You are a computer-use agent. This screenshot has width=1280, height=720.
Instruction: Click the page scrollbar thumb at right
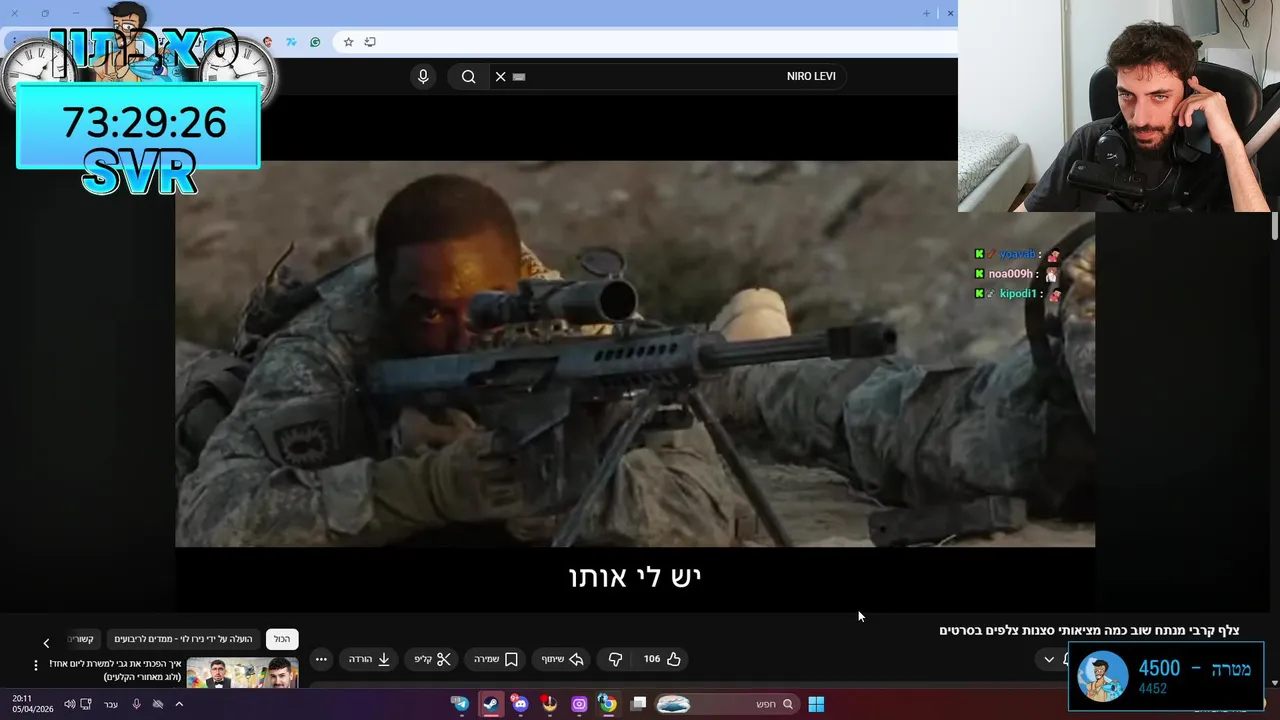(x=1274, y=225)
